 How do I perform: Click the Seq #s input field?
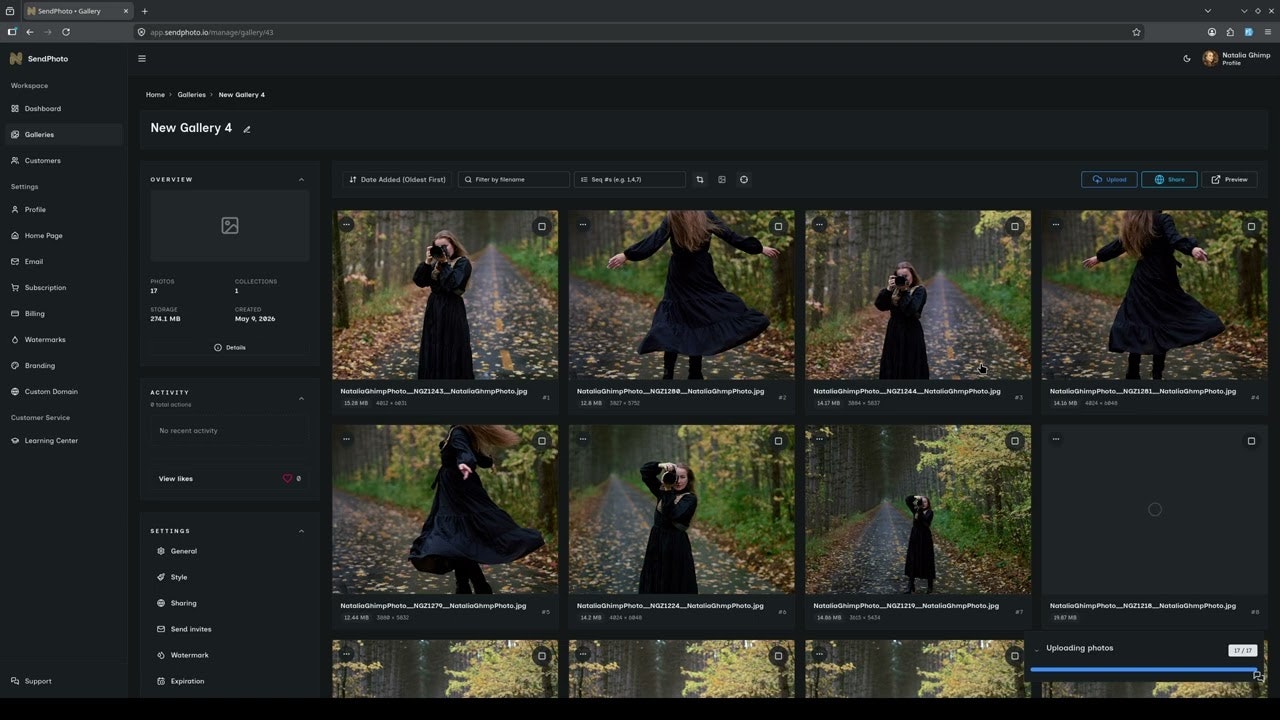(630, 180)
